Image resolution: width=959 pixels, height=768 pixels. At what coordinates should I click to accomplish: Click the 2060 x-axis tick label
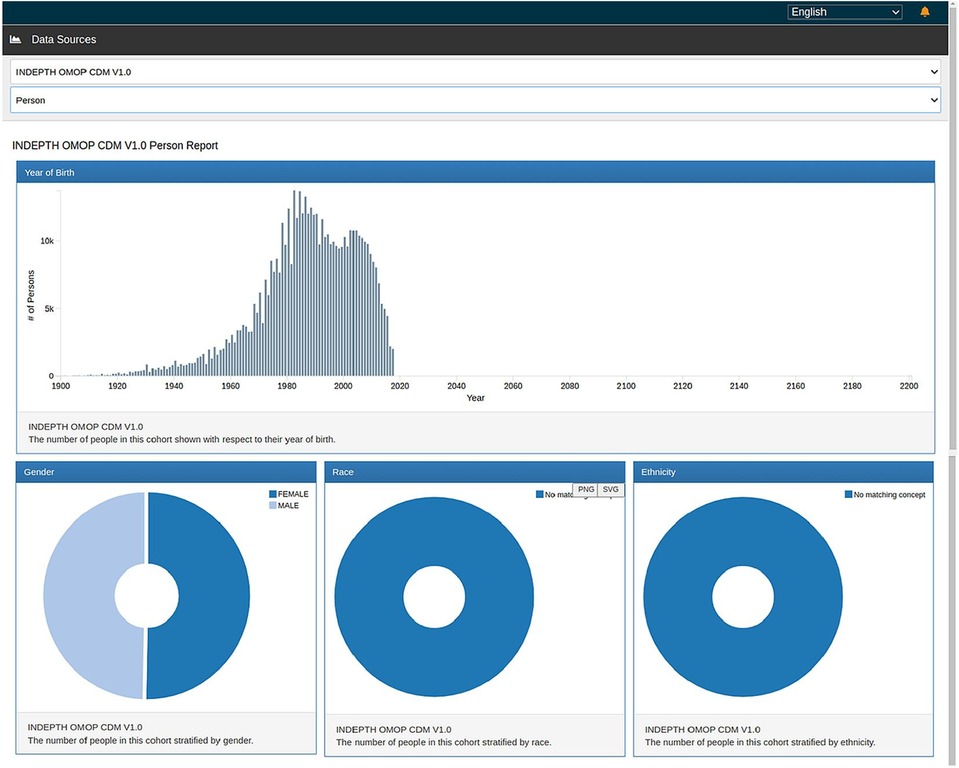(x=513, y=386)
